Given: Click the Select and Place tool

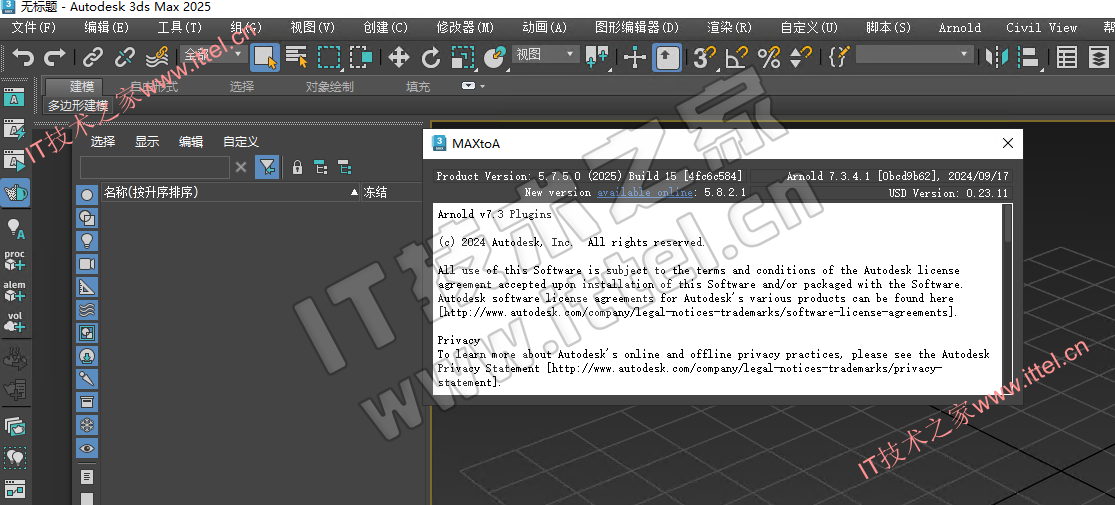Looking at the screenshot, I should 494,57.
